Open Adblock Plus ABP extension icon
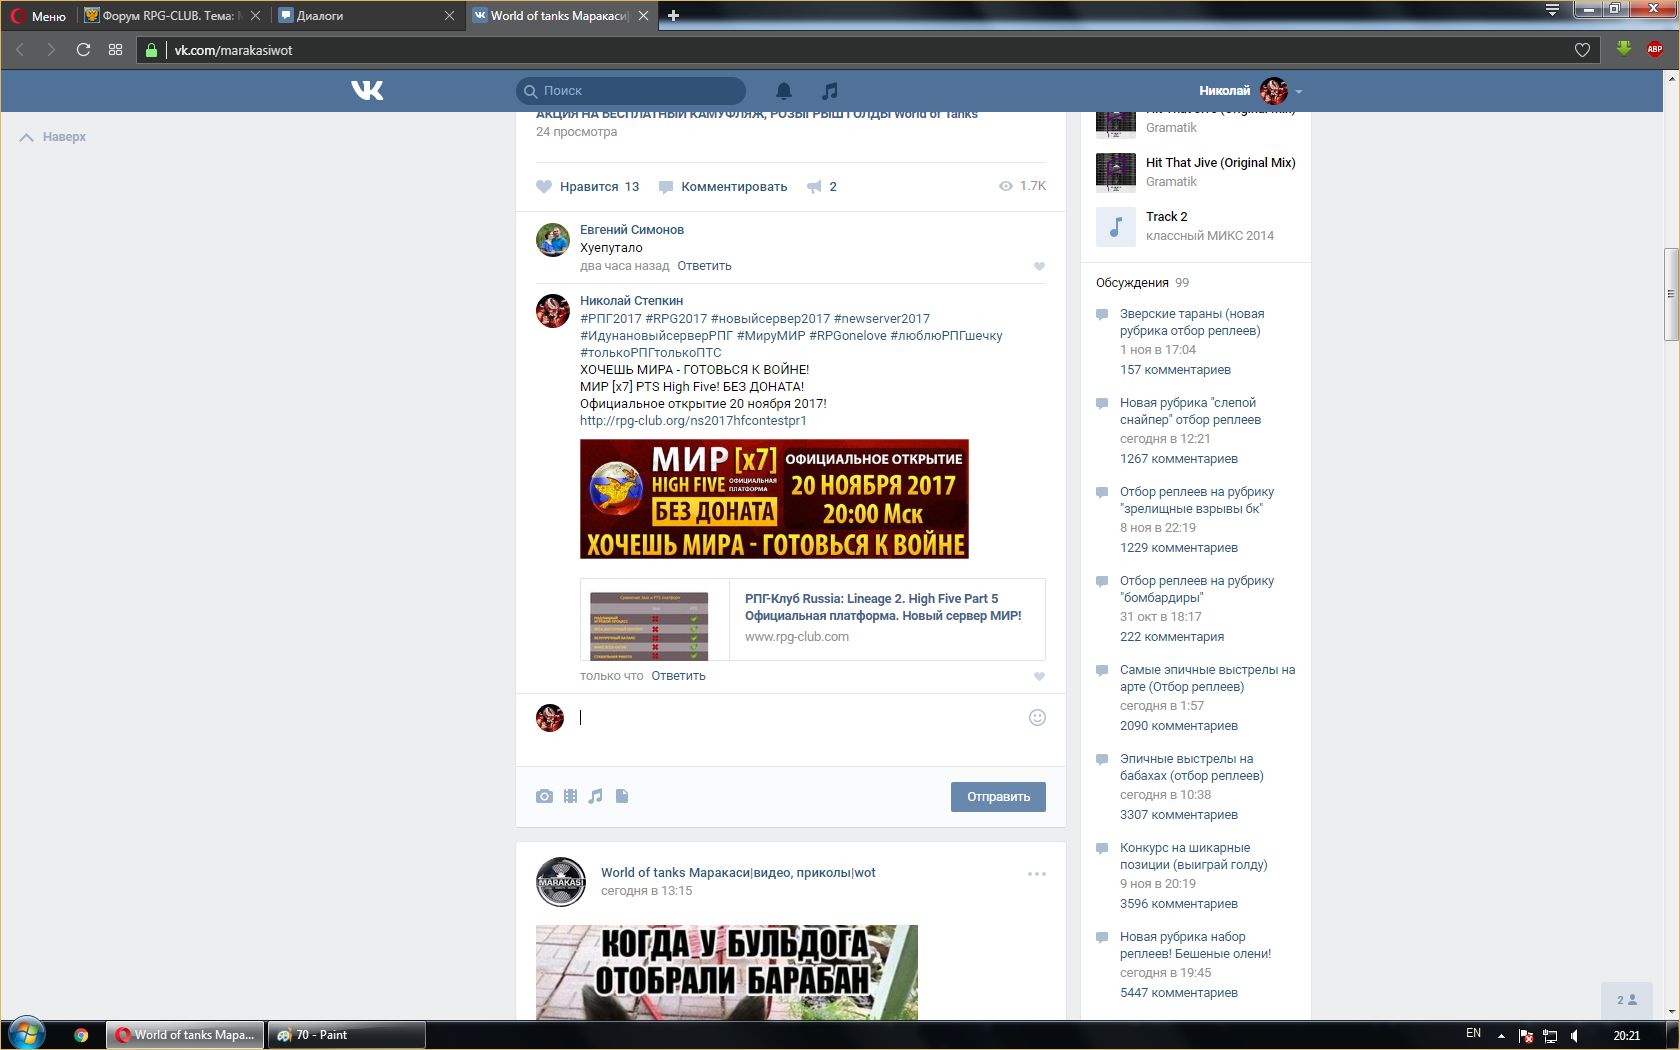1680x1050 pixels. click(1655, 49)
